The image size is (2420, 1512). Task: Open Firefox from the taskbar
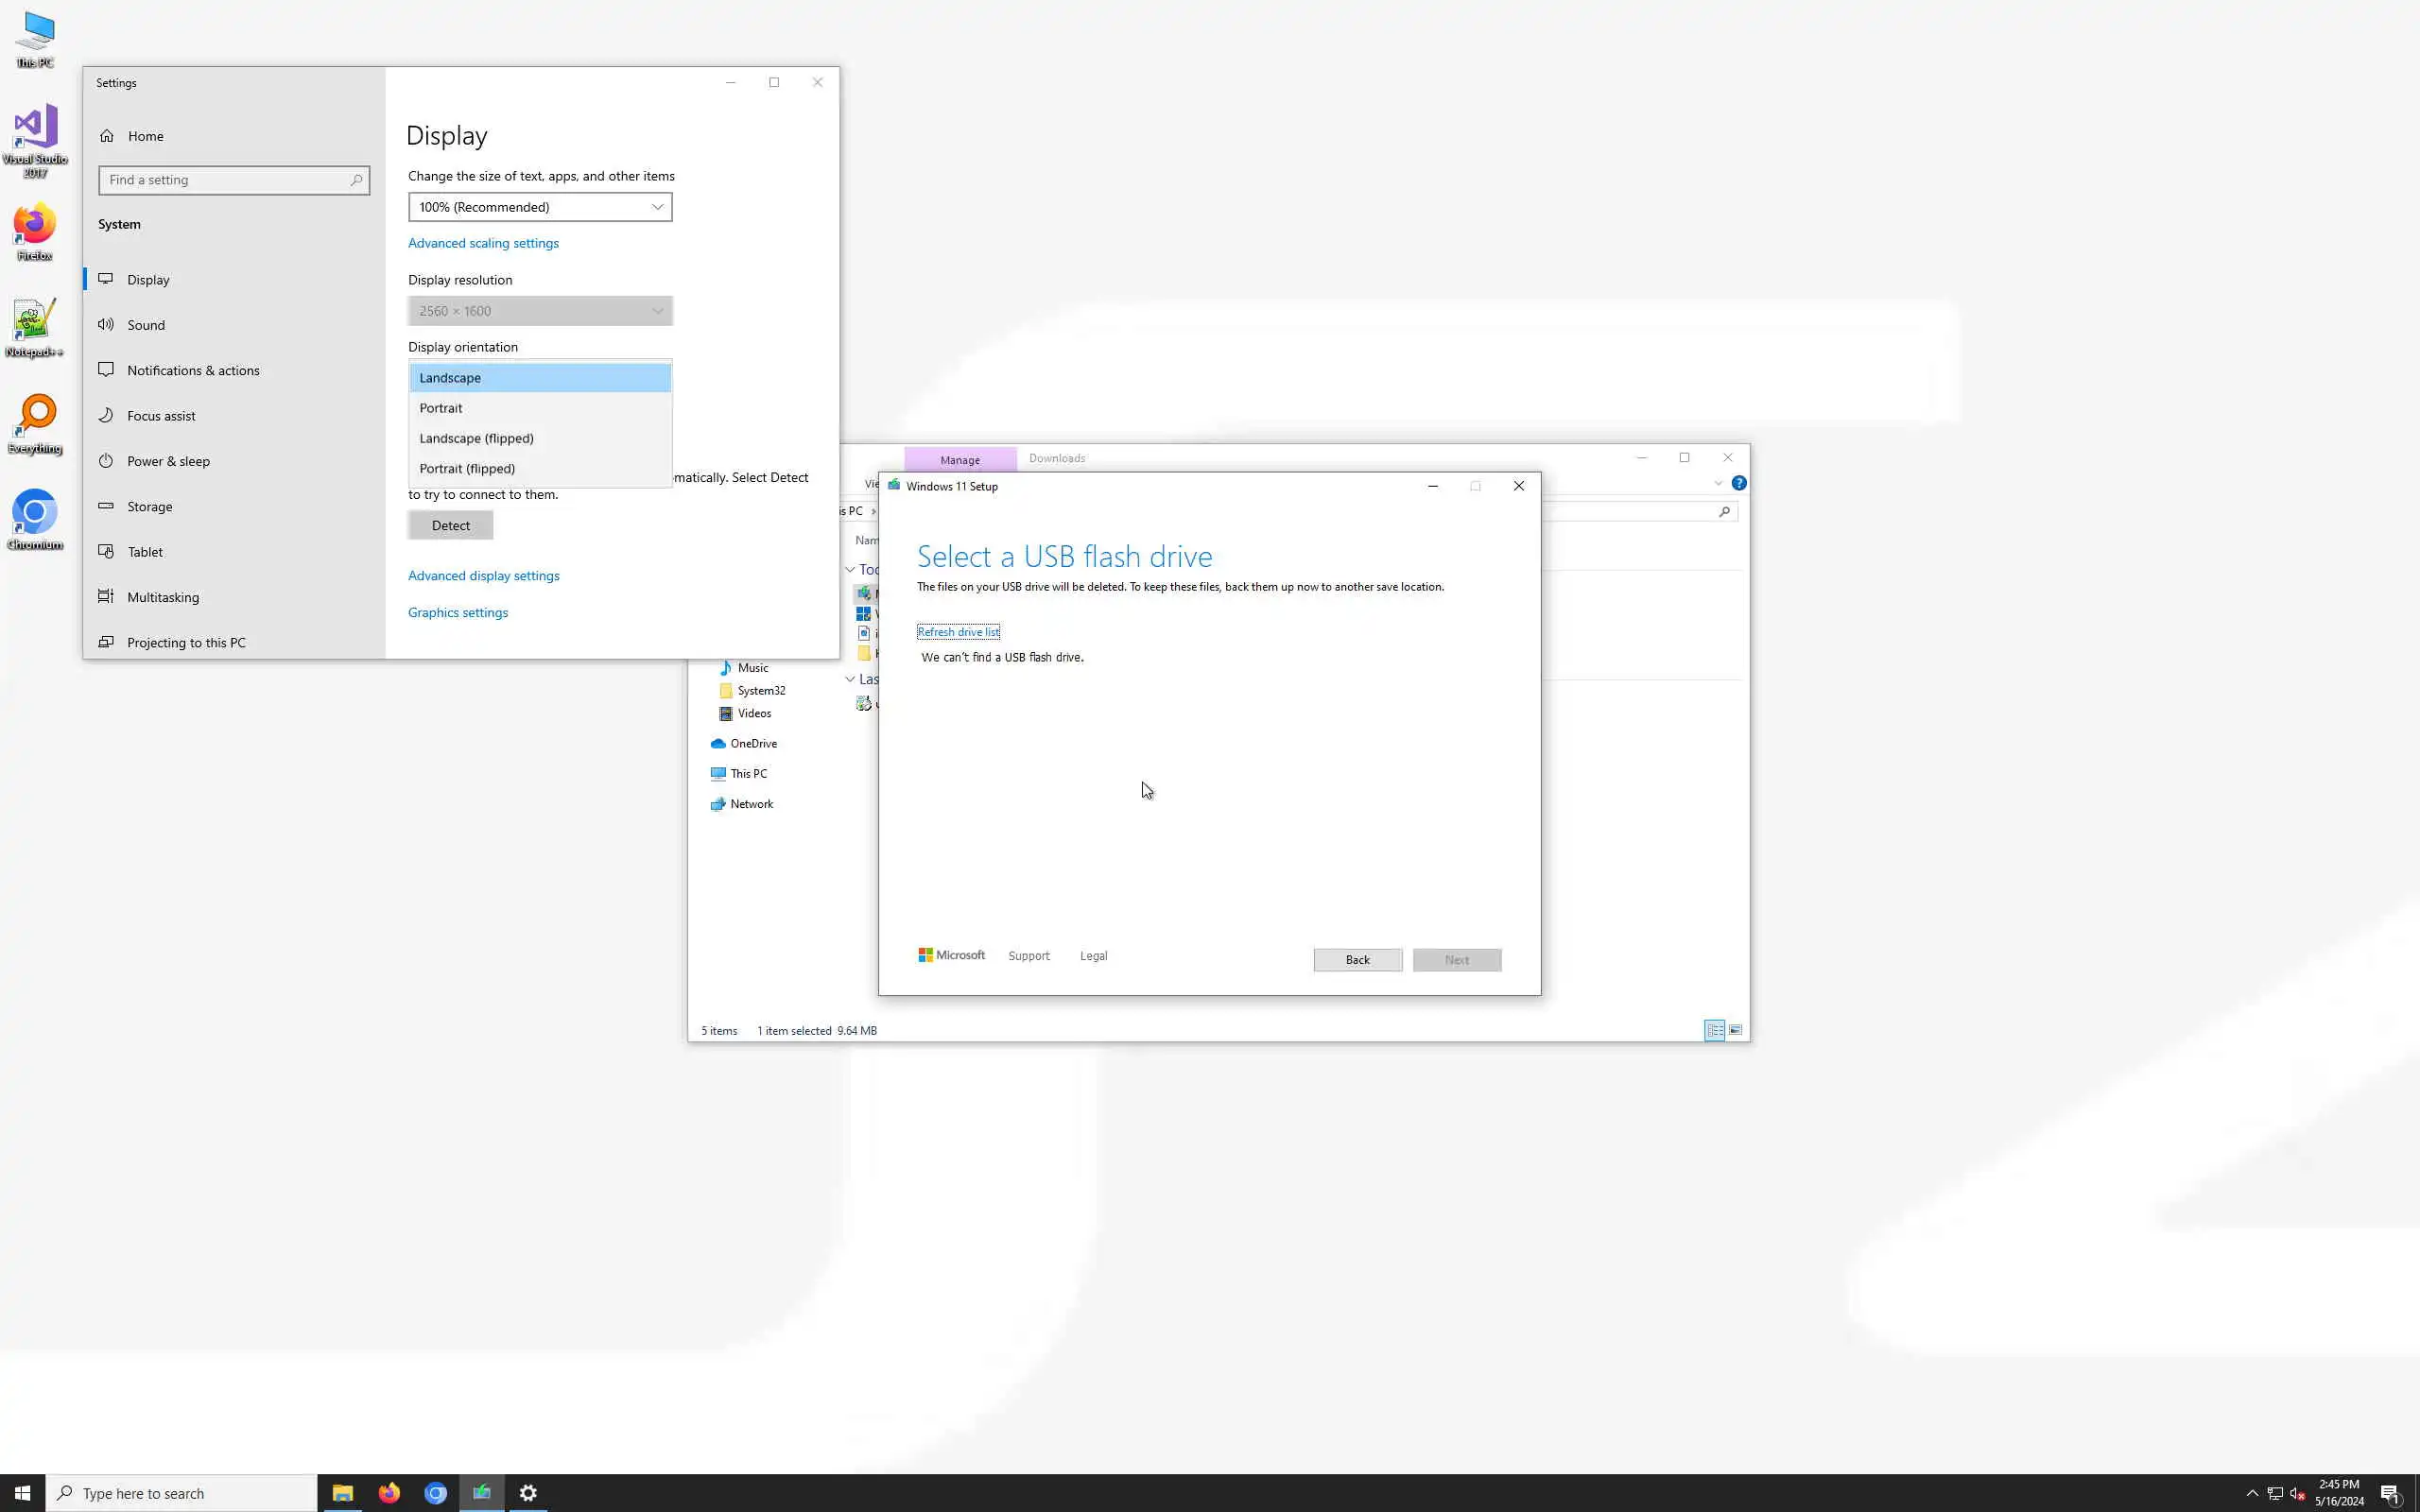point(389,1493)
